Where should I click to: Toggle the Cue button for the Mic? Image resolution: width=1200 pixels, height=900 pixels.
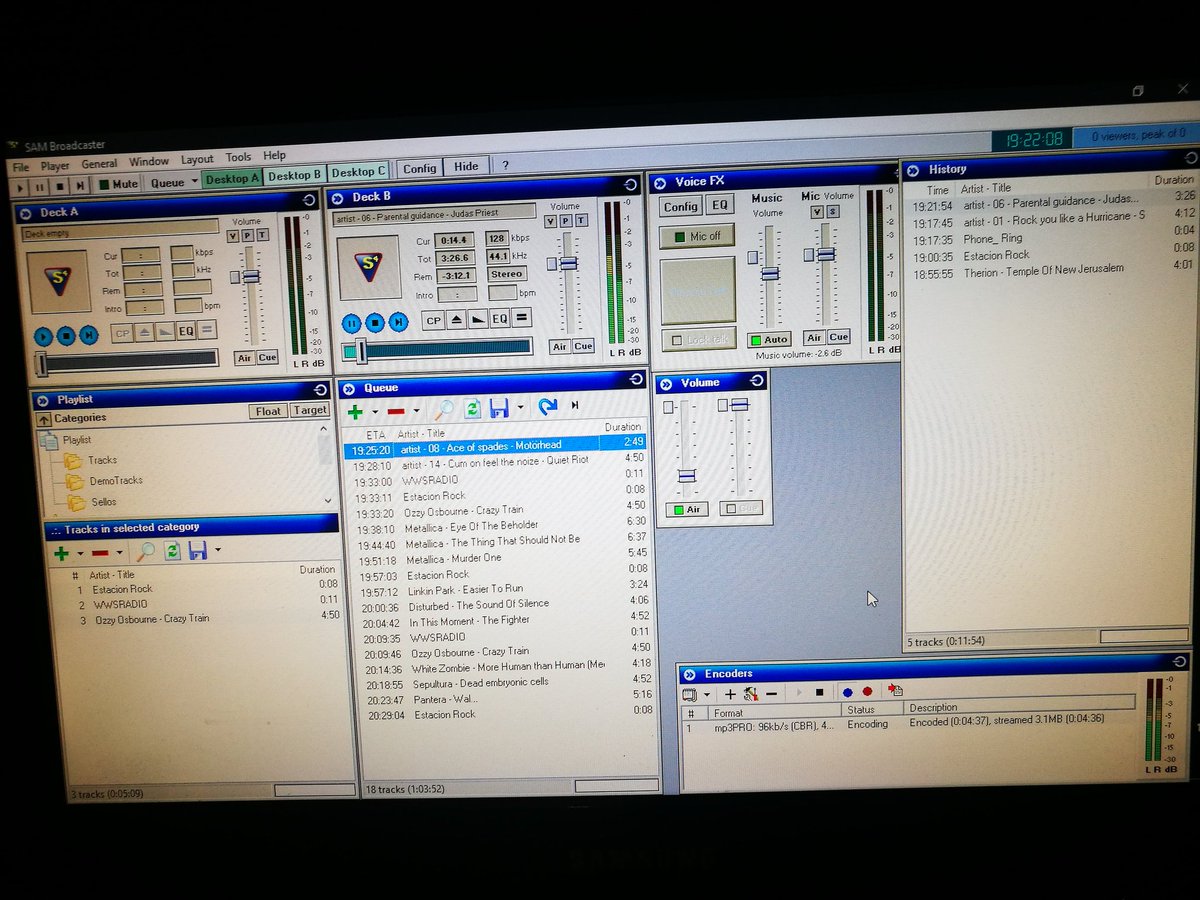838,337
